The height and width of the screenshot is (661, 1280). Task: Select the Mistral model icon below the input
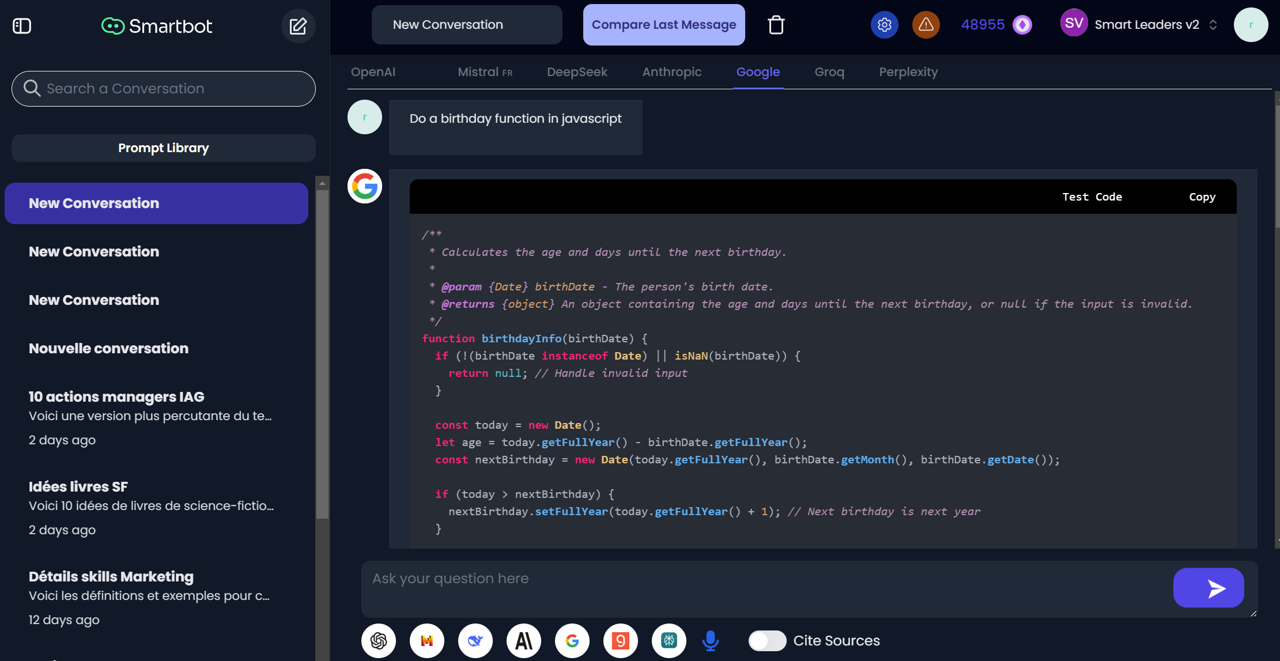[427, 641]
